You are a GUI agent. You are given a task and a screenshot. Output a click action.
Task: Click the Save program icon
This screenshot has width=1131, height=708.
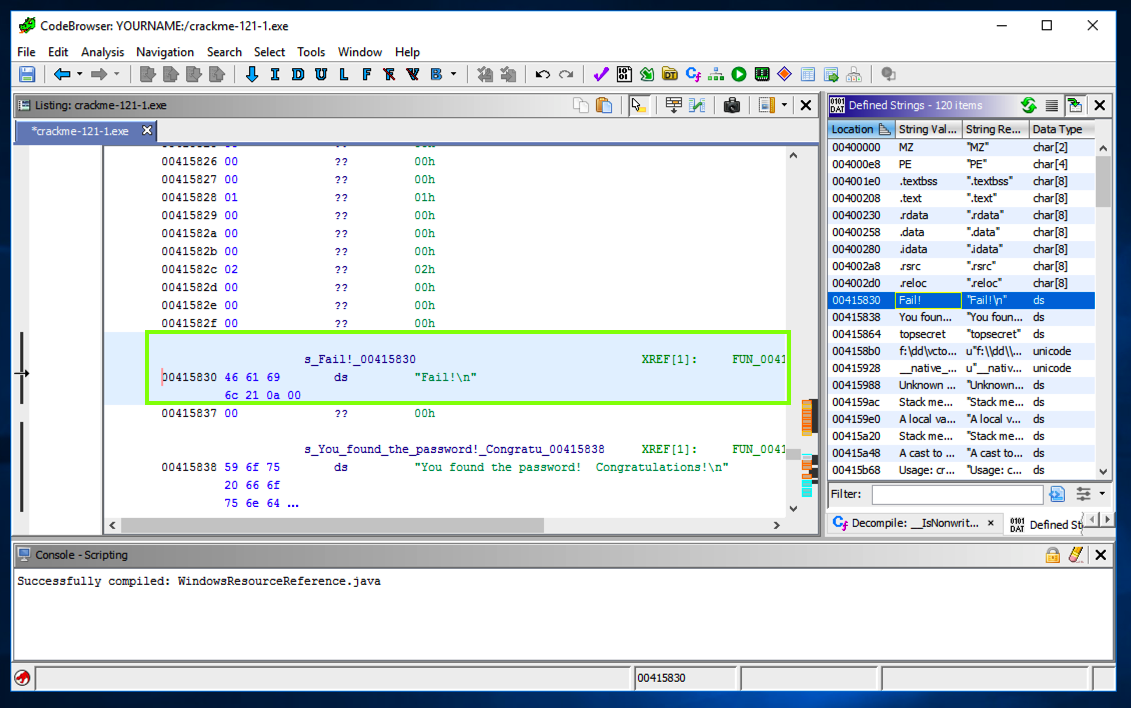27,75
